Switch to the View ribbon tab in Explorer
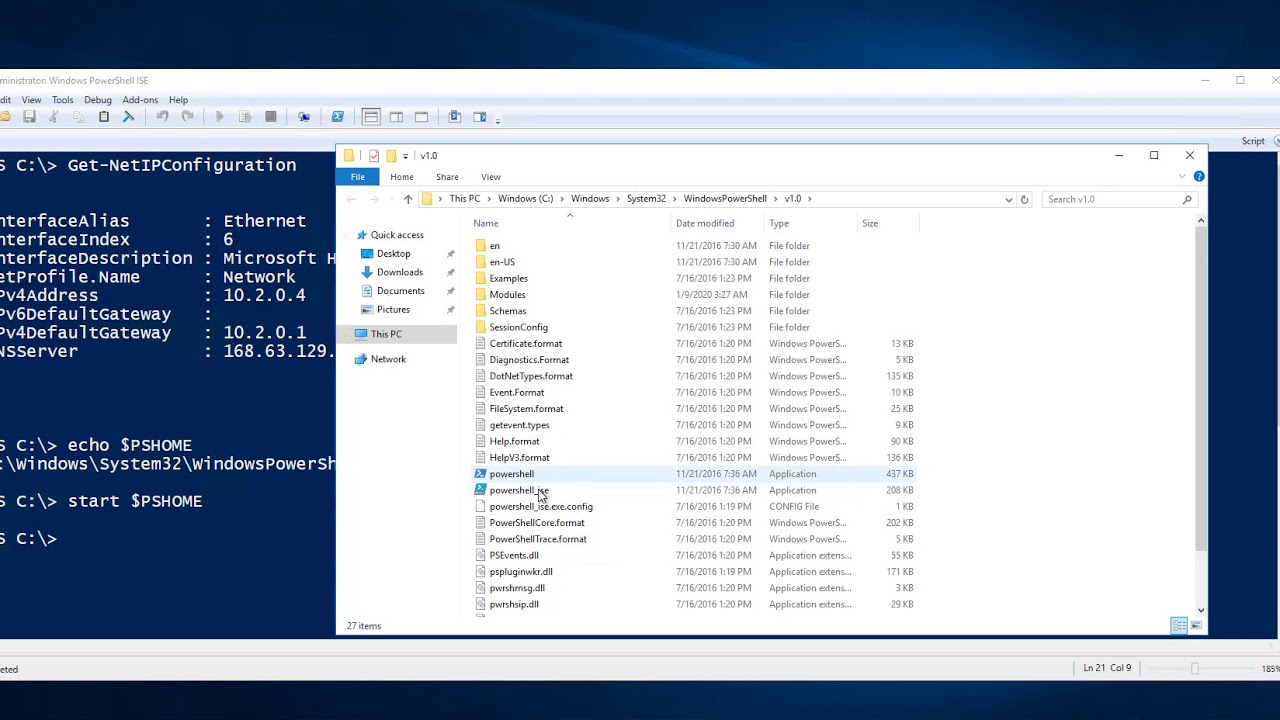1280x720 pixels. tap(490, 177)
